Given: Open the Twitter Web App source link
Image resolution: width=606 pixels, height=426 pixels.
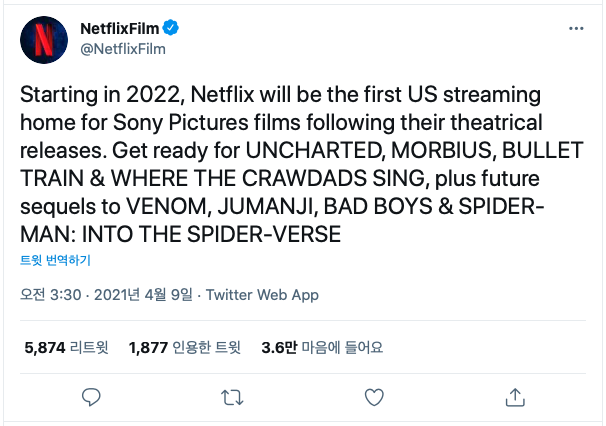Looking at the screenshot, I should [x=262, y=295].
